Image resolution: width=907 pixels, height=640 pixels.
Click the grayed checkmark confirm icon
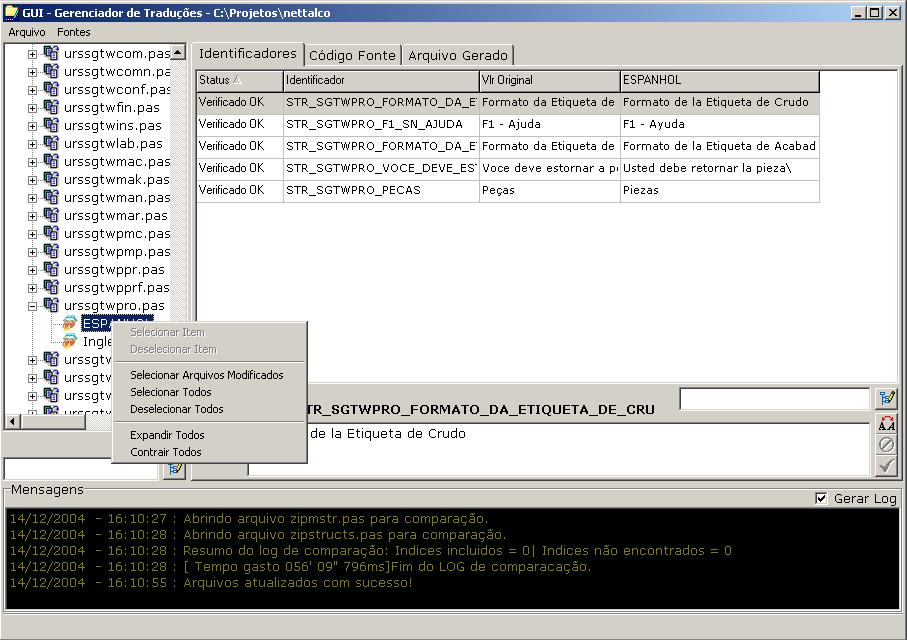click(x=887, y=466)
